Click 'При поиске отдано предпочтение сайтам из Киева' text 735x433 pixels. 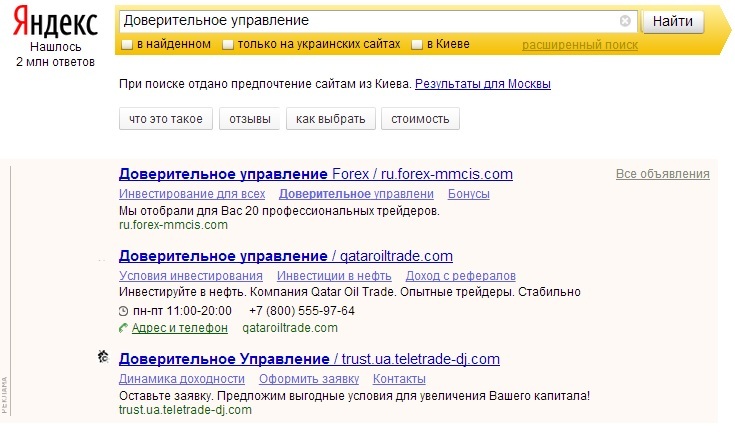265,84
